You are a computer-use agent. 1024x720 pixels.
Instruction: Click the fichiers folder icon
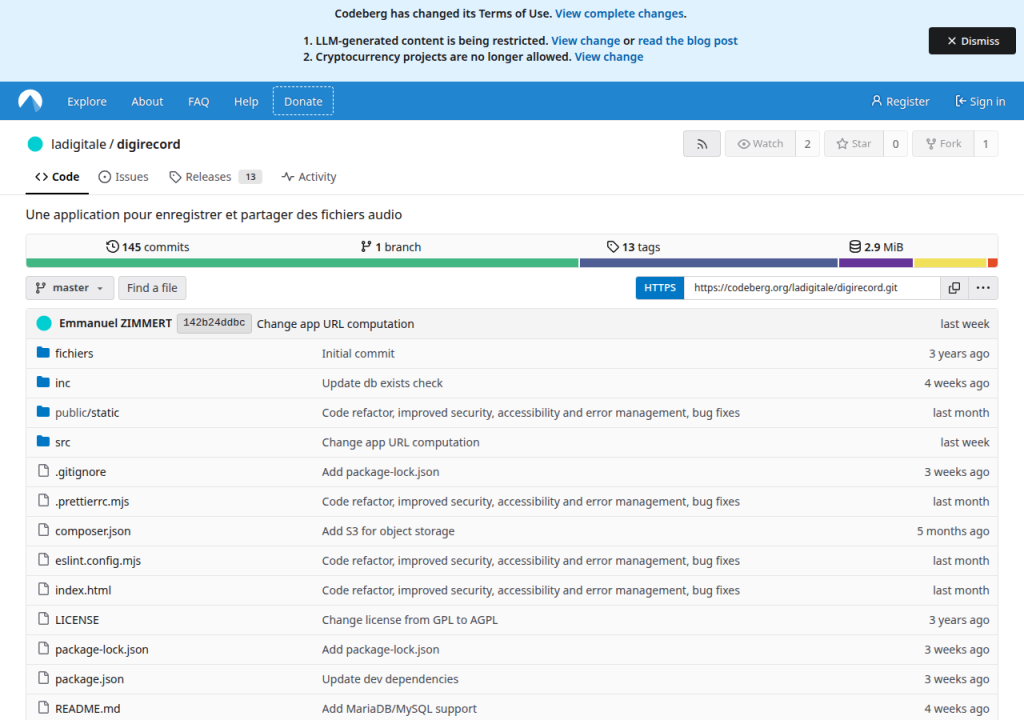43,353
